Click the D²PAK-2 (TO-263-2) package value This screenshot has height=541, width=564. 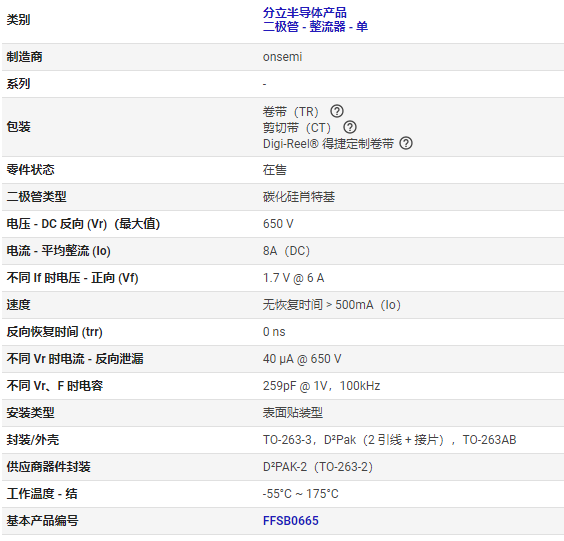(318, 467)
